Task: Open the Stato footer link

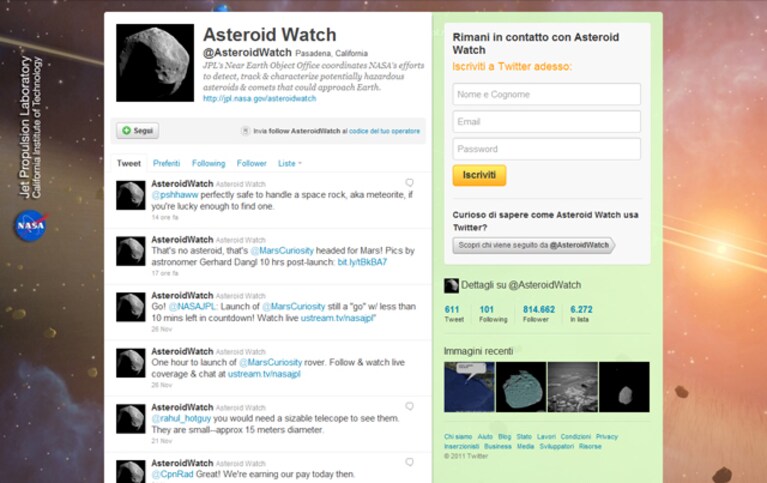Action: click(x=524, y=437)
